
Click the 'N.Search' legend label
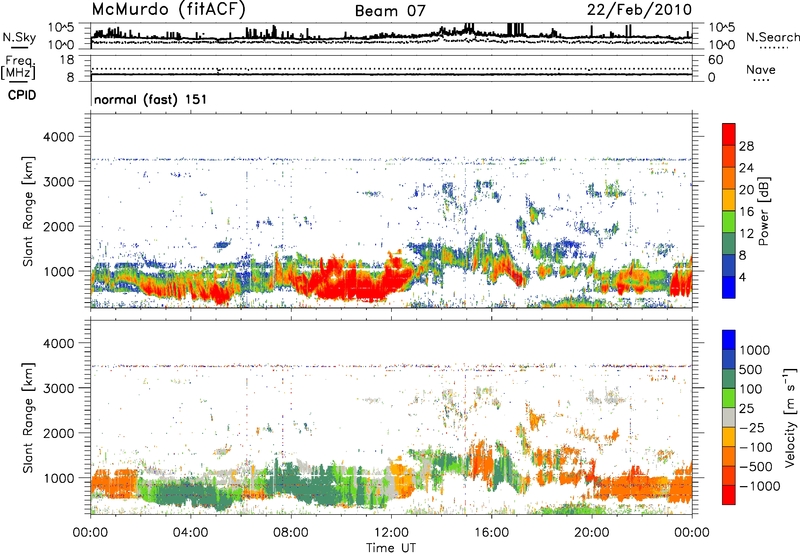[x=772, y=37]
